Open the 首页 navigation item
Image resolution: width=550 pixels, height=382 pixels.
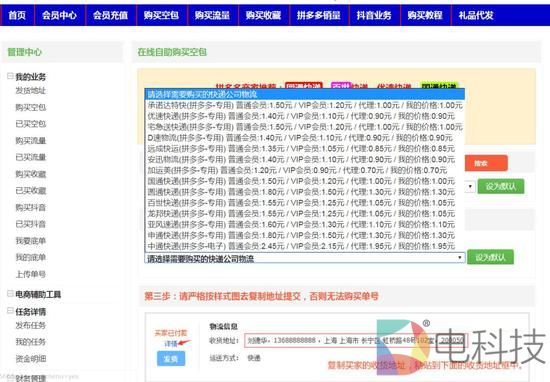coord(17,15)
